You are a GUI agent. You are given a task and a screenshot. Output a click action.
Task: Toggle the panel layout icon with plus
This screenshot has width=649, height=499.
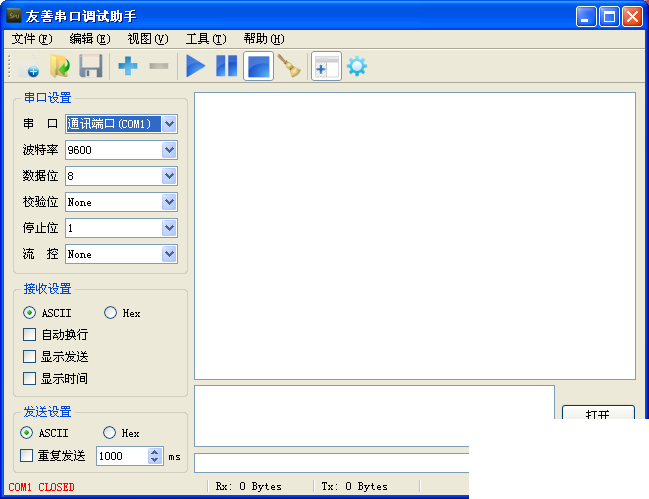pyautogui.click(x=326, y=66)
